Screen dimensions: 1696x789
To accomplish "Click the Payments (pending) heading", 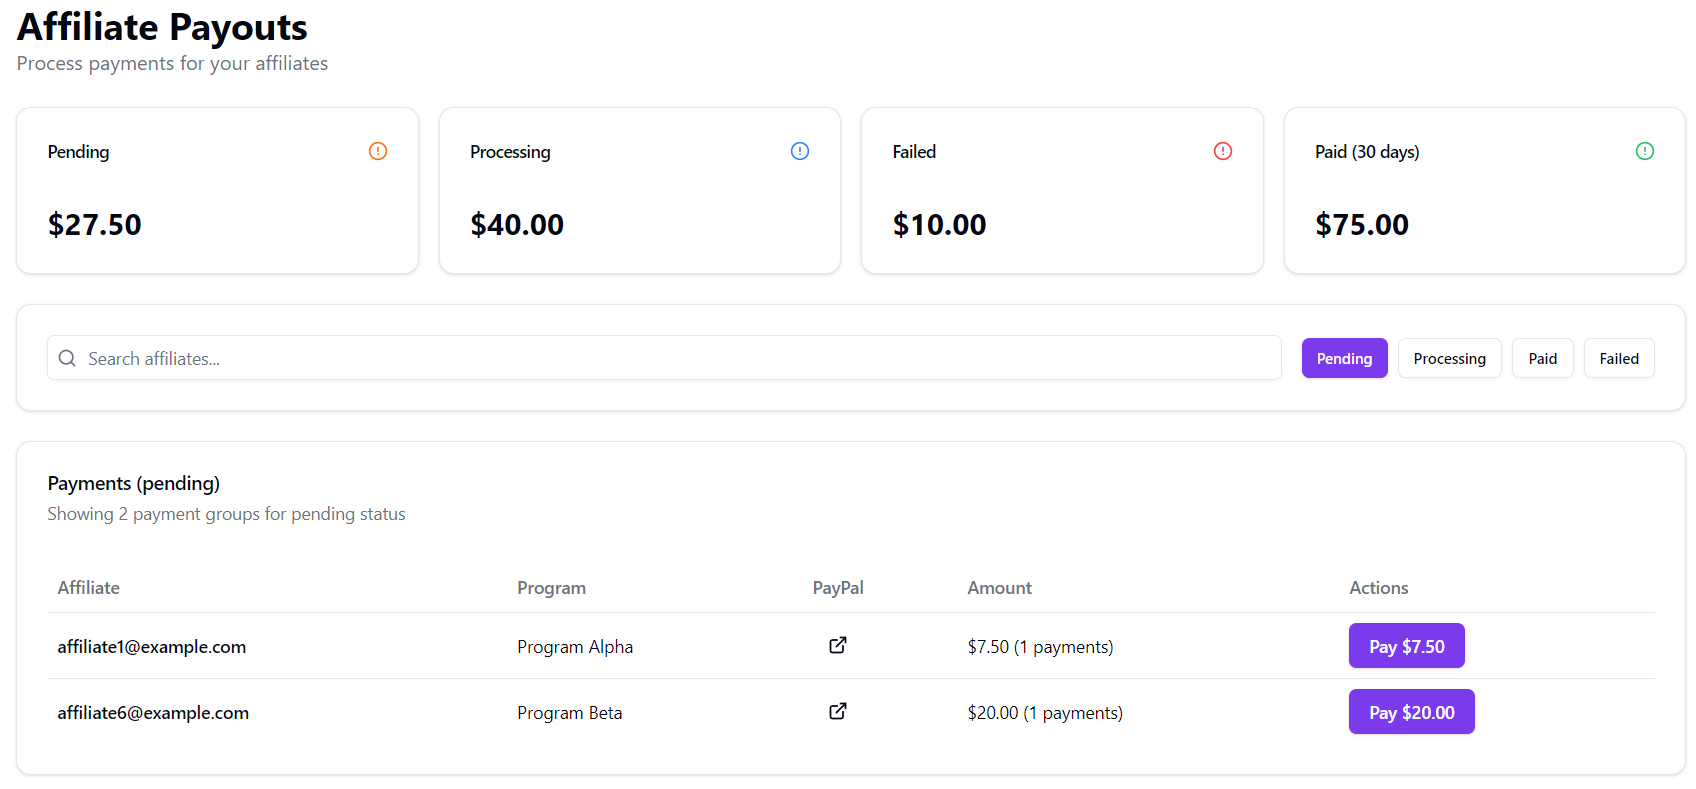I will 134,483.
